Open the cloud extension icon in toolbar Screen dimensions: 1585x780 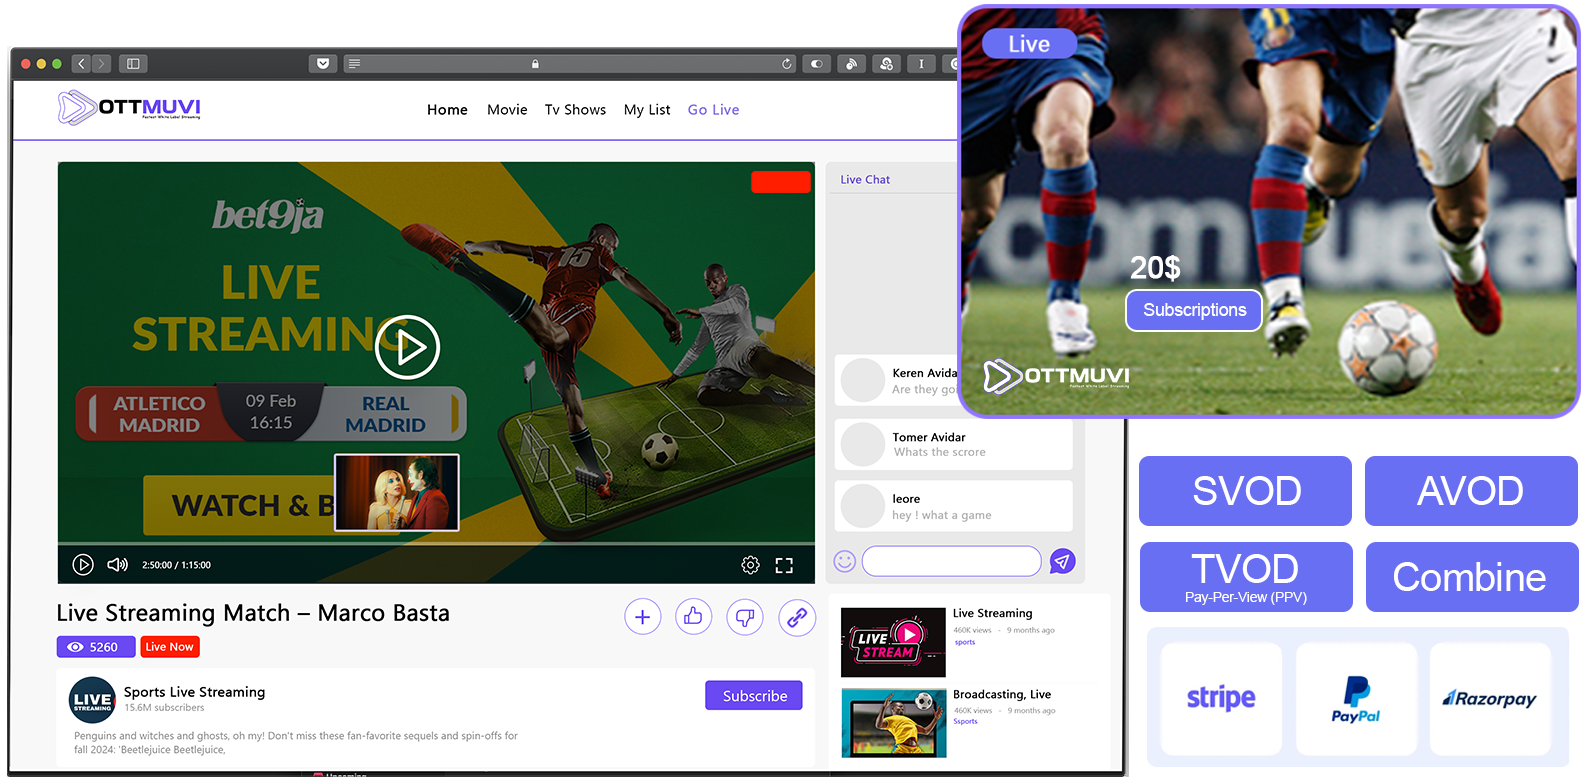click(x=886, y=64)
